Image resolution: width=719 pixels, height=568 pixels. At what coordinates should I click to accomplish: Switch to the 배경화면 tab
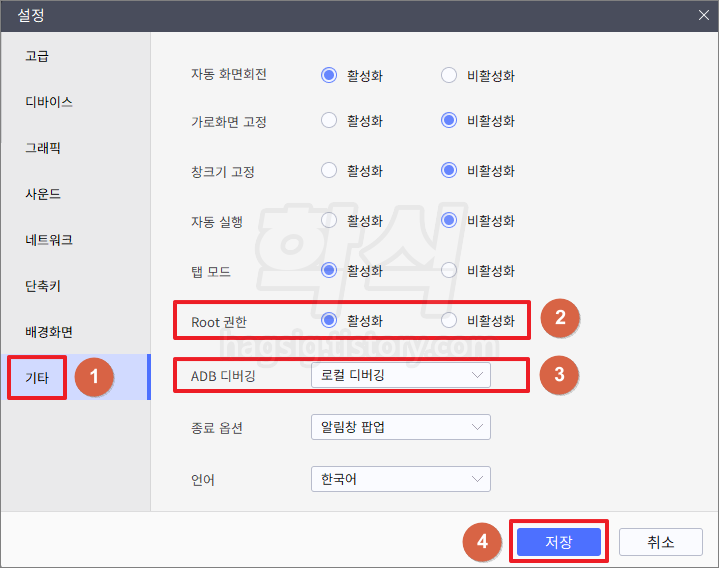[49, 331]
